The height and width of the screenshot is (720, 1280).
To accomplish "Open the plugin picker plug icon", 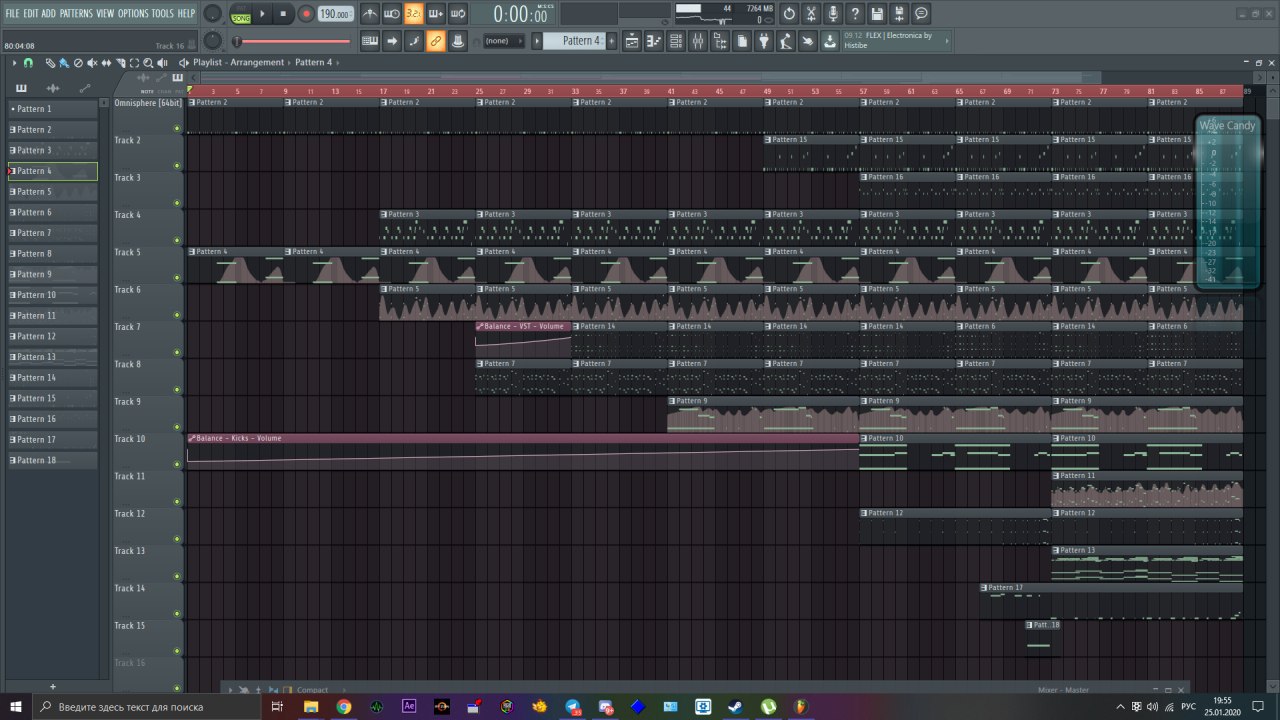I will (x=764, y=41).
